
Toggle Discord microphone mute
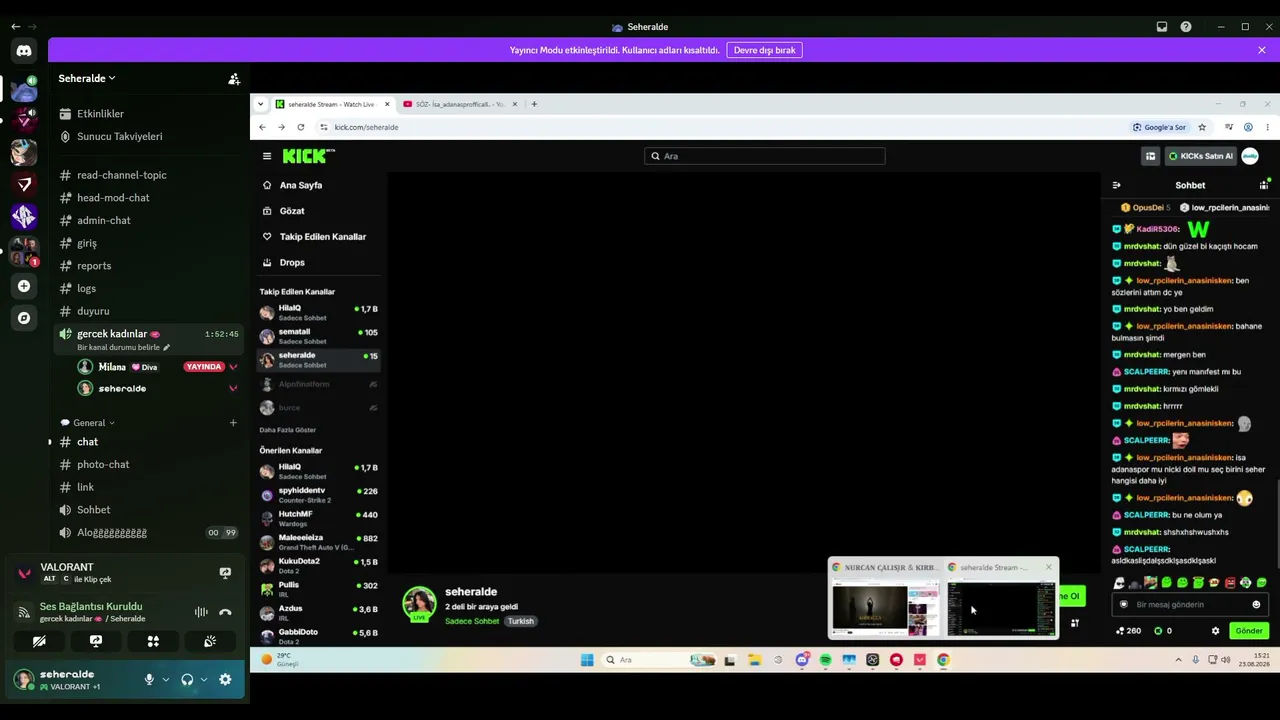coord(149,680)
